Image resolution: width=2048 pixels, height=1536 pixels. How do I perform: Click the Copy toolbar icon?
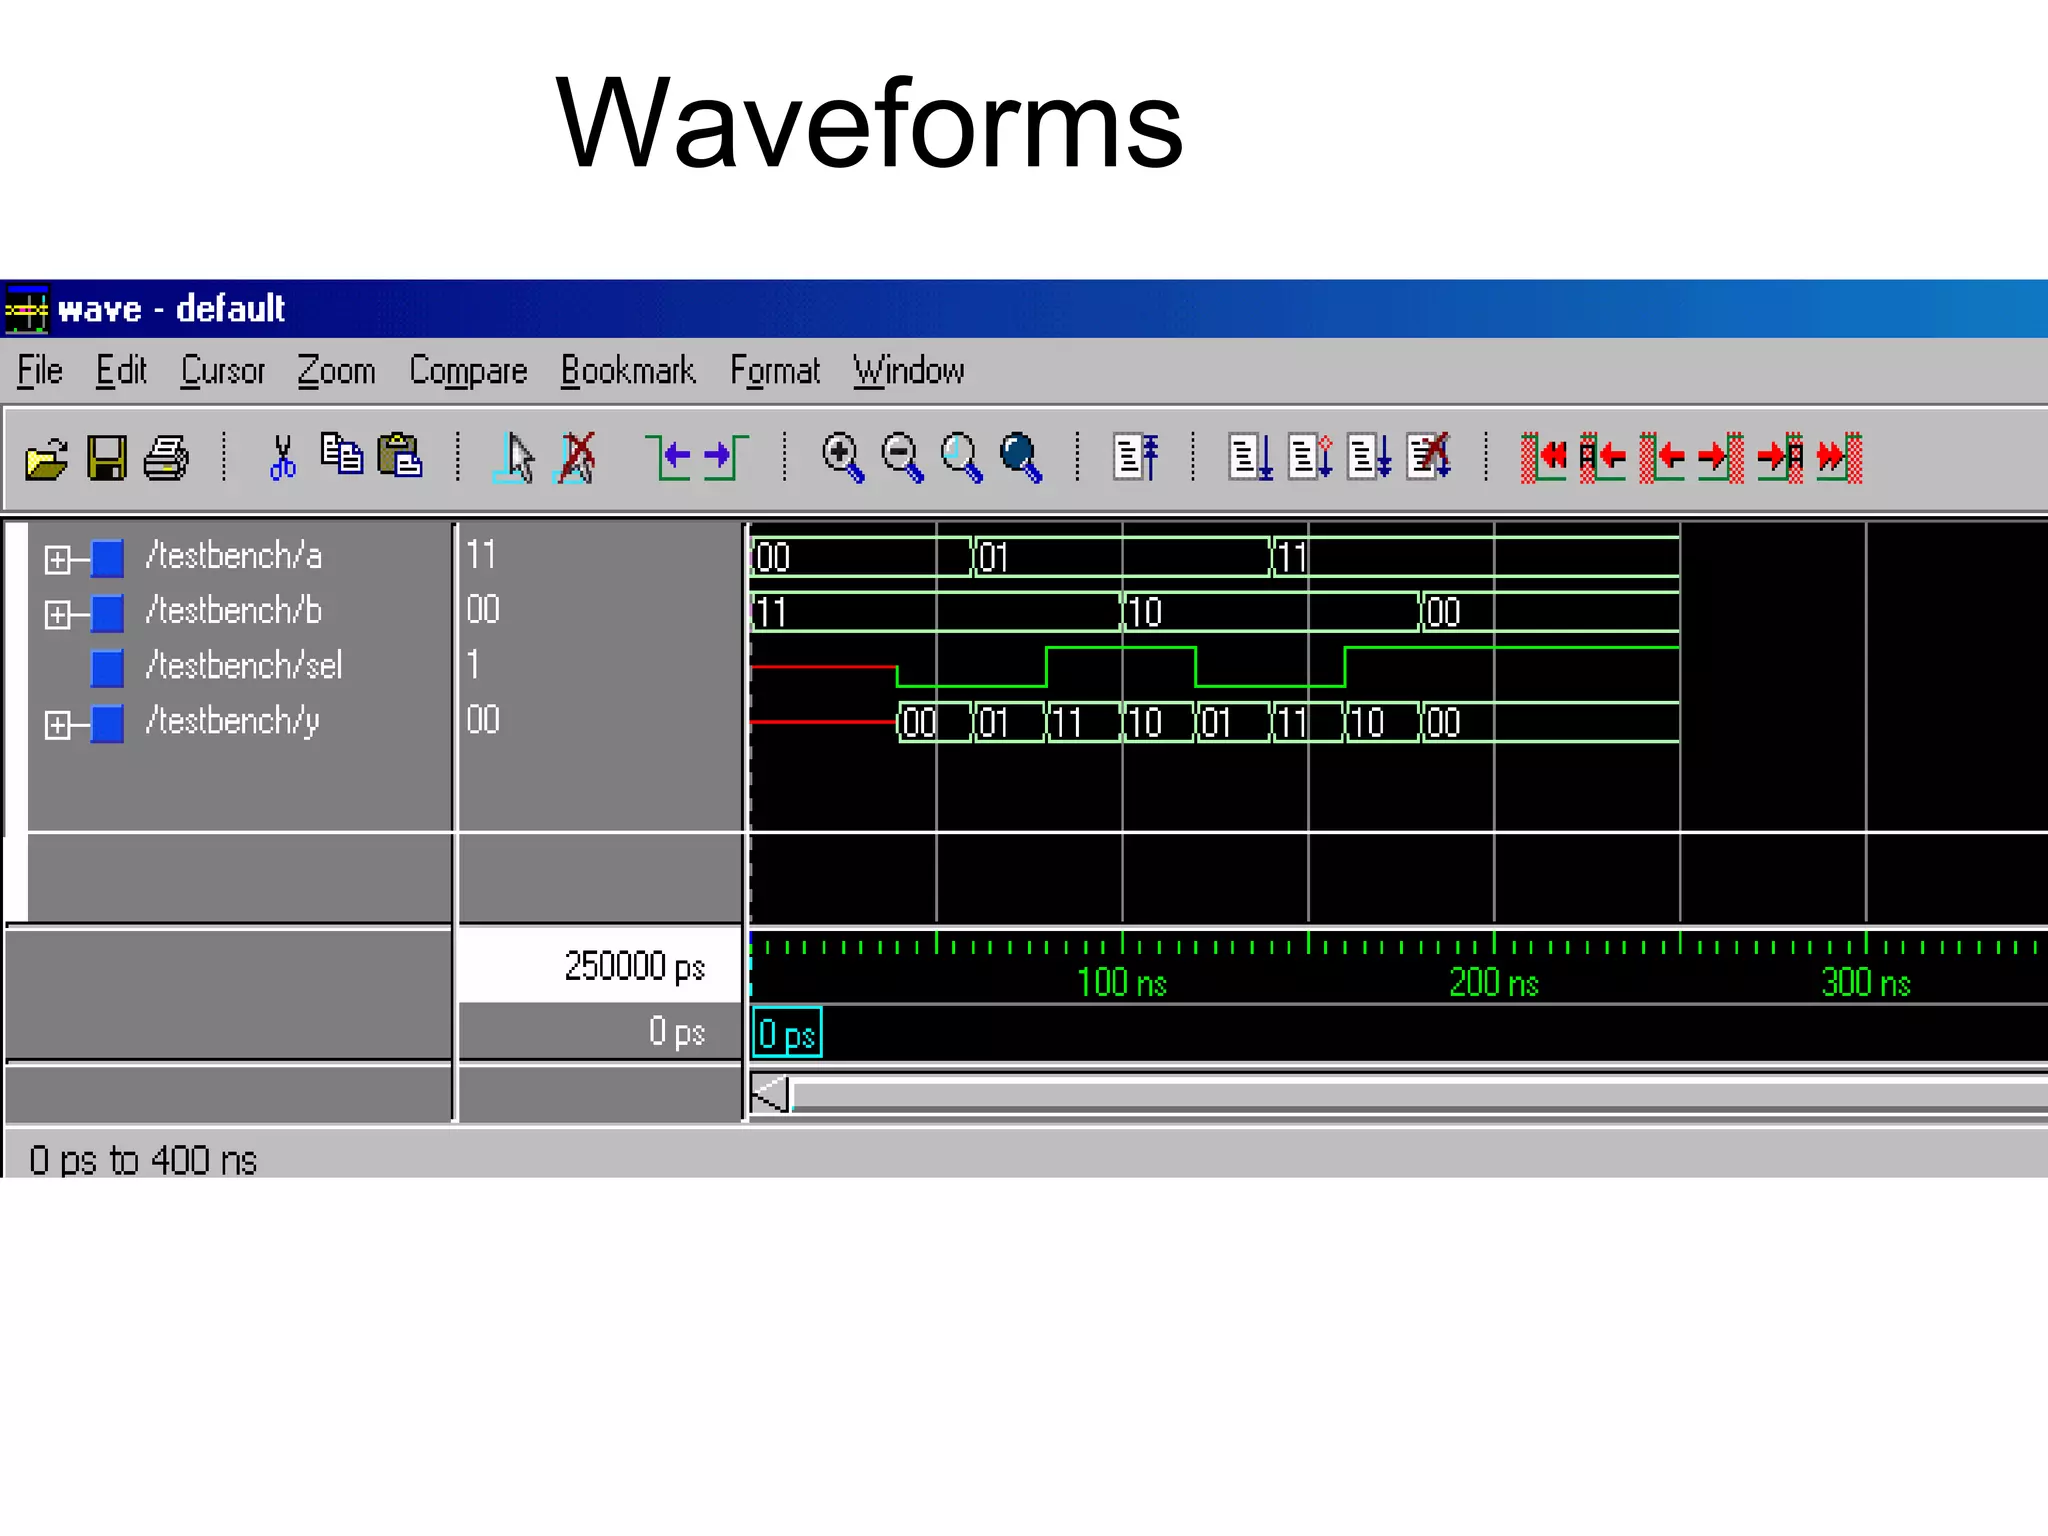(342, 454)
